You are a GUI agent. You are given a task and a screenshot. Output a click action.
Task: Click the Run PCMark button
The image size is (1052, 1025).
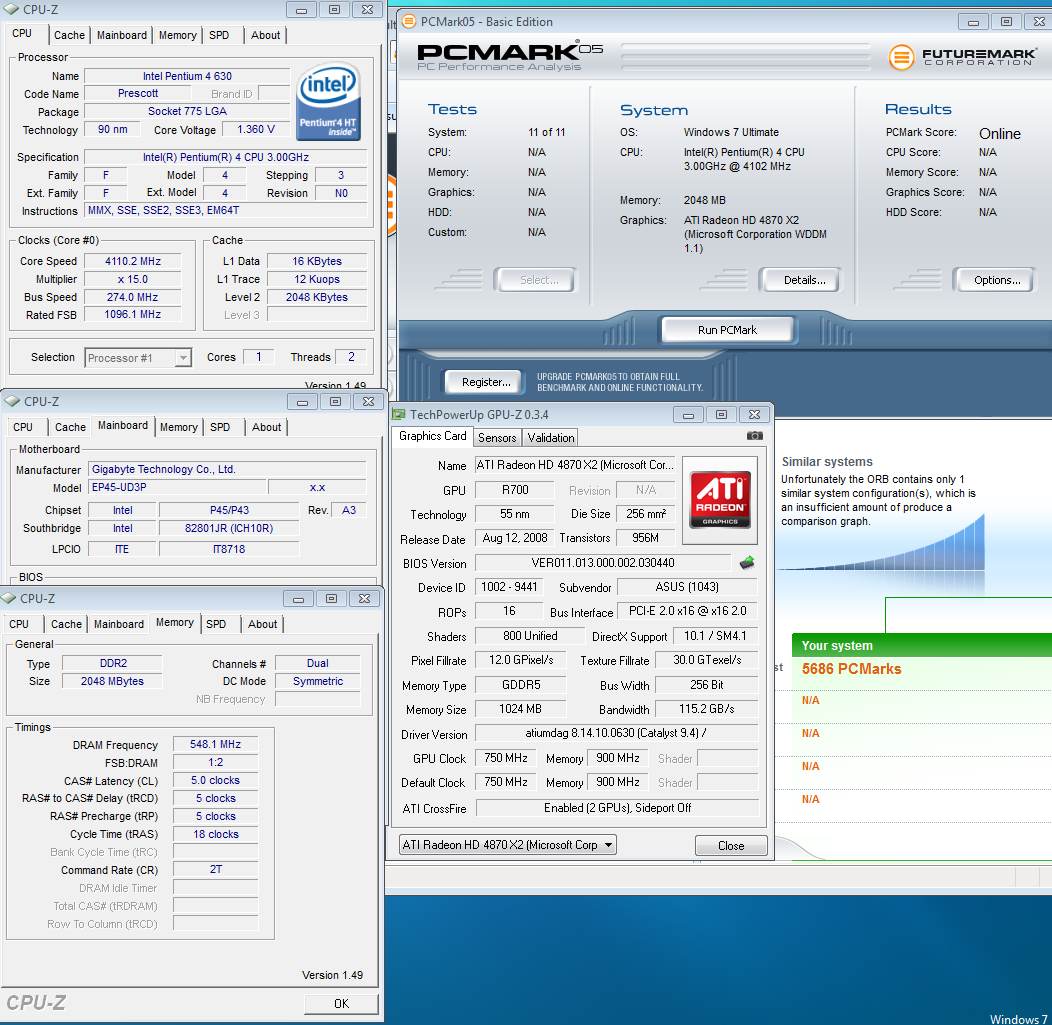click(727, 330)
